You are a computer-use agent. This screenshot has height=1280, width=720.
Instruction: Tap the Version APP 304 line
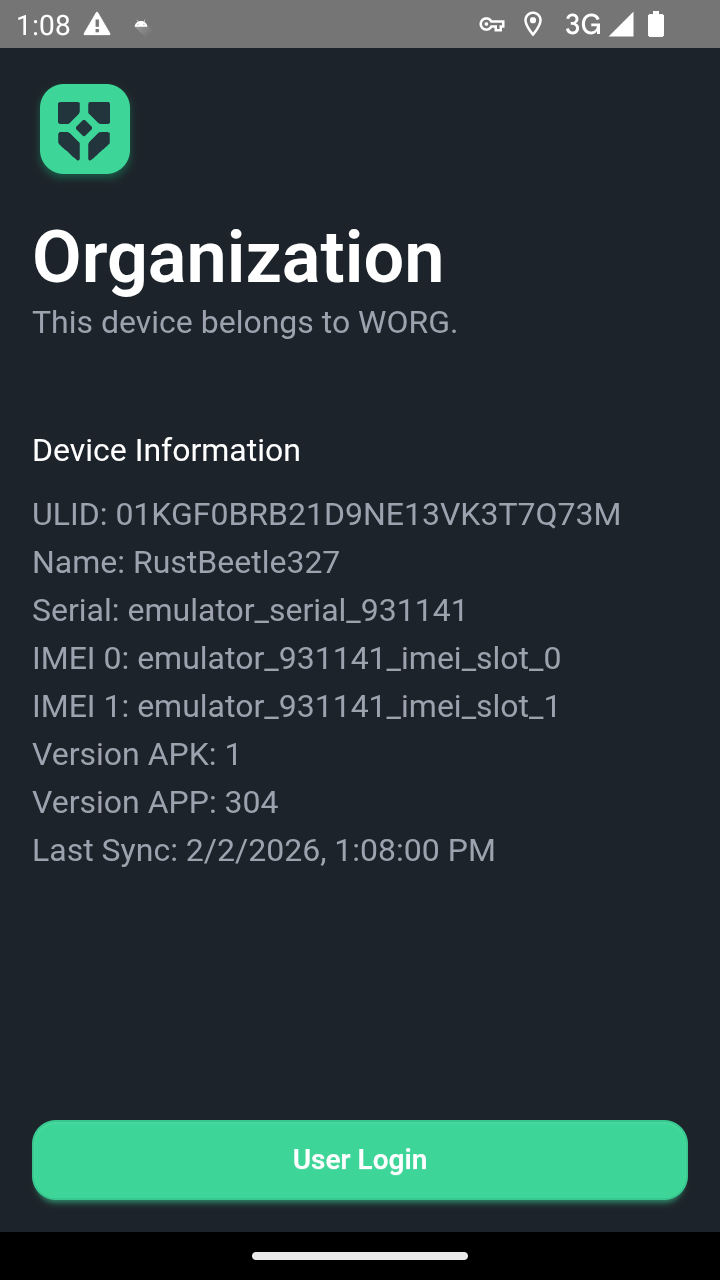tap(155, 802)
